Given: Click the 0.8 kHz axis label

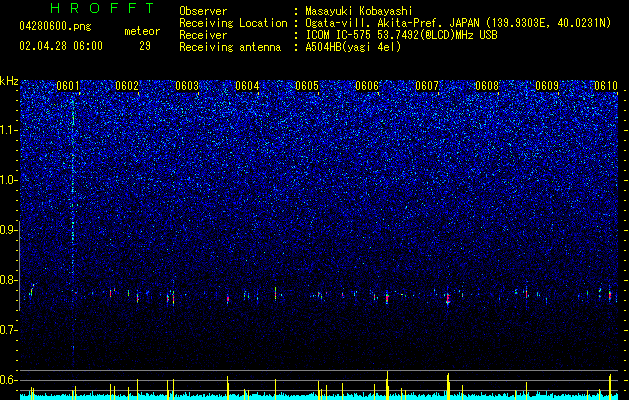Looking at the screenshot, I should [x=9, y=280].
